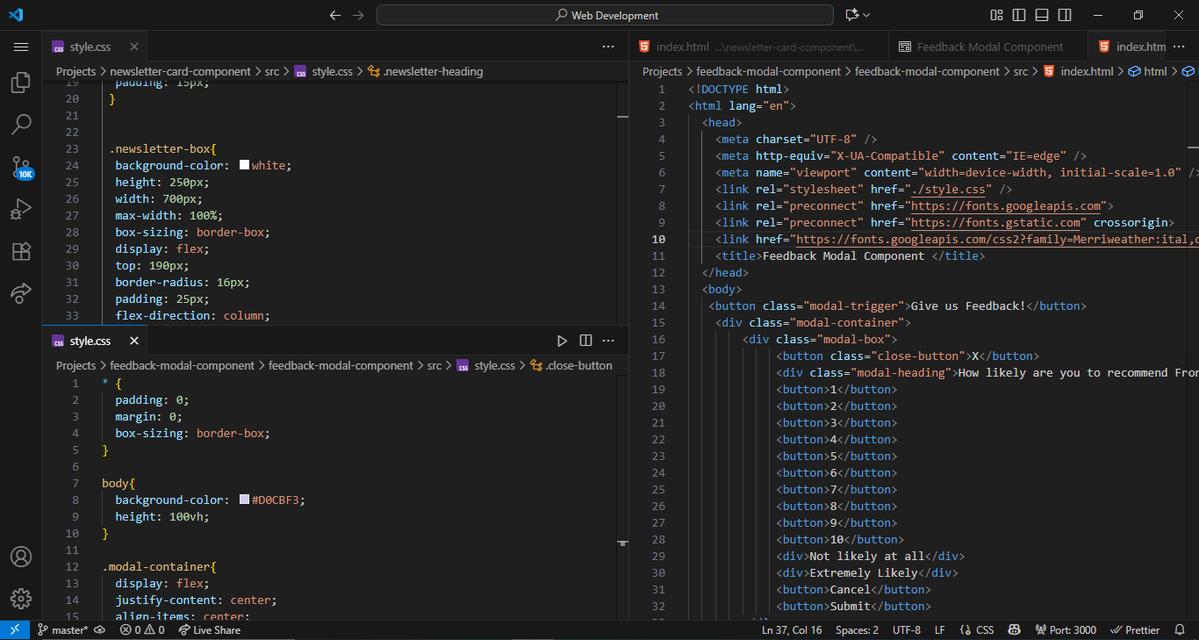Toggle the secondary side bar layout button
This screenshot has width=1199, height=640.
pyautogui.click(x=1064, y=15)
